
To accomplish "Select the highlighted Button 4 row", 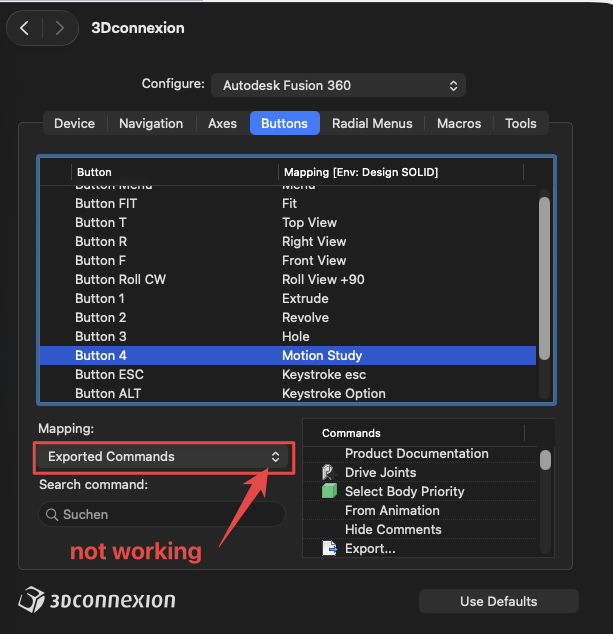I will 288,355.
